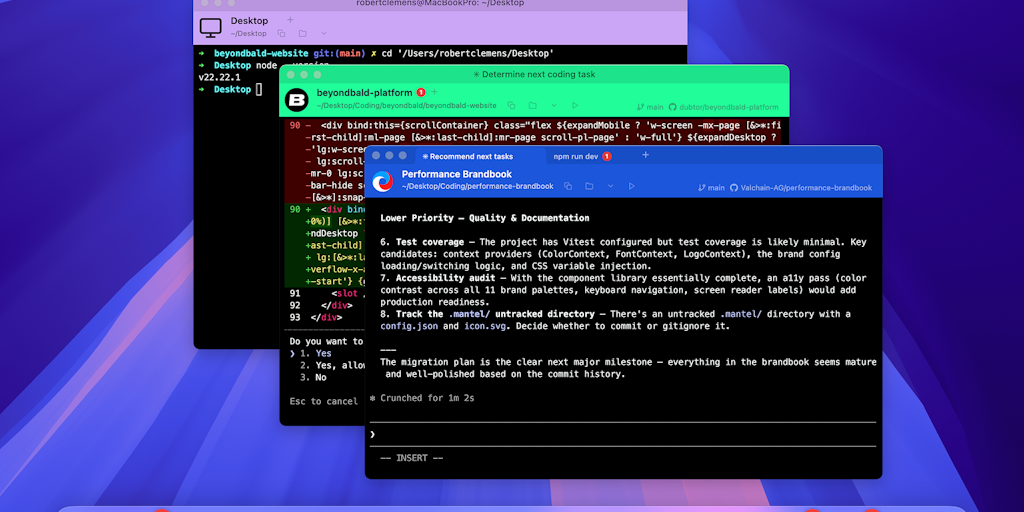The width and height of the screenshot is (1024, 512).
Task: Click the config.json file reference
Action: (407, 326)
